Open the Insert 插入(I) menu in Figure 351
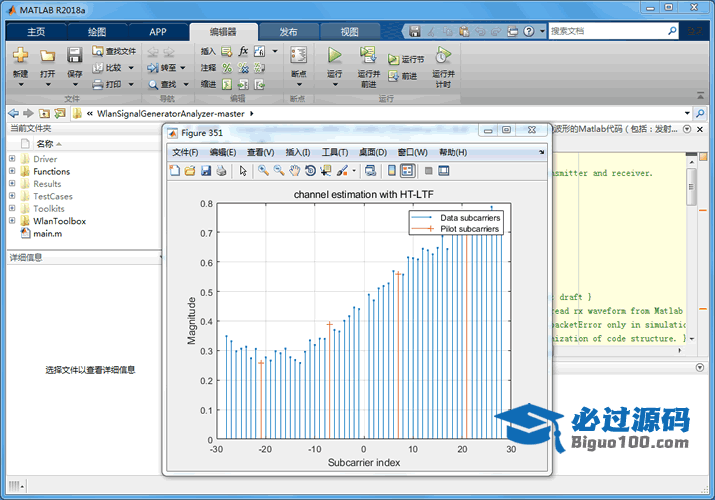Image resolution: width=715 pixels, height=500 pixels. (298, 152)
